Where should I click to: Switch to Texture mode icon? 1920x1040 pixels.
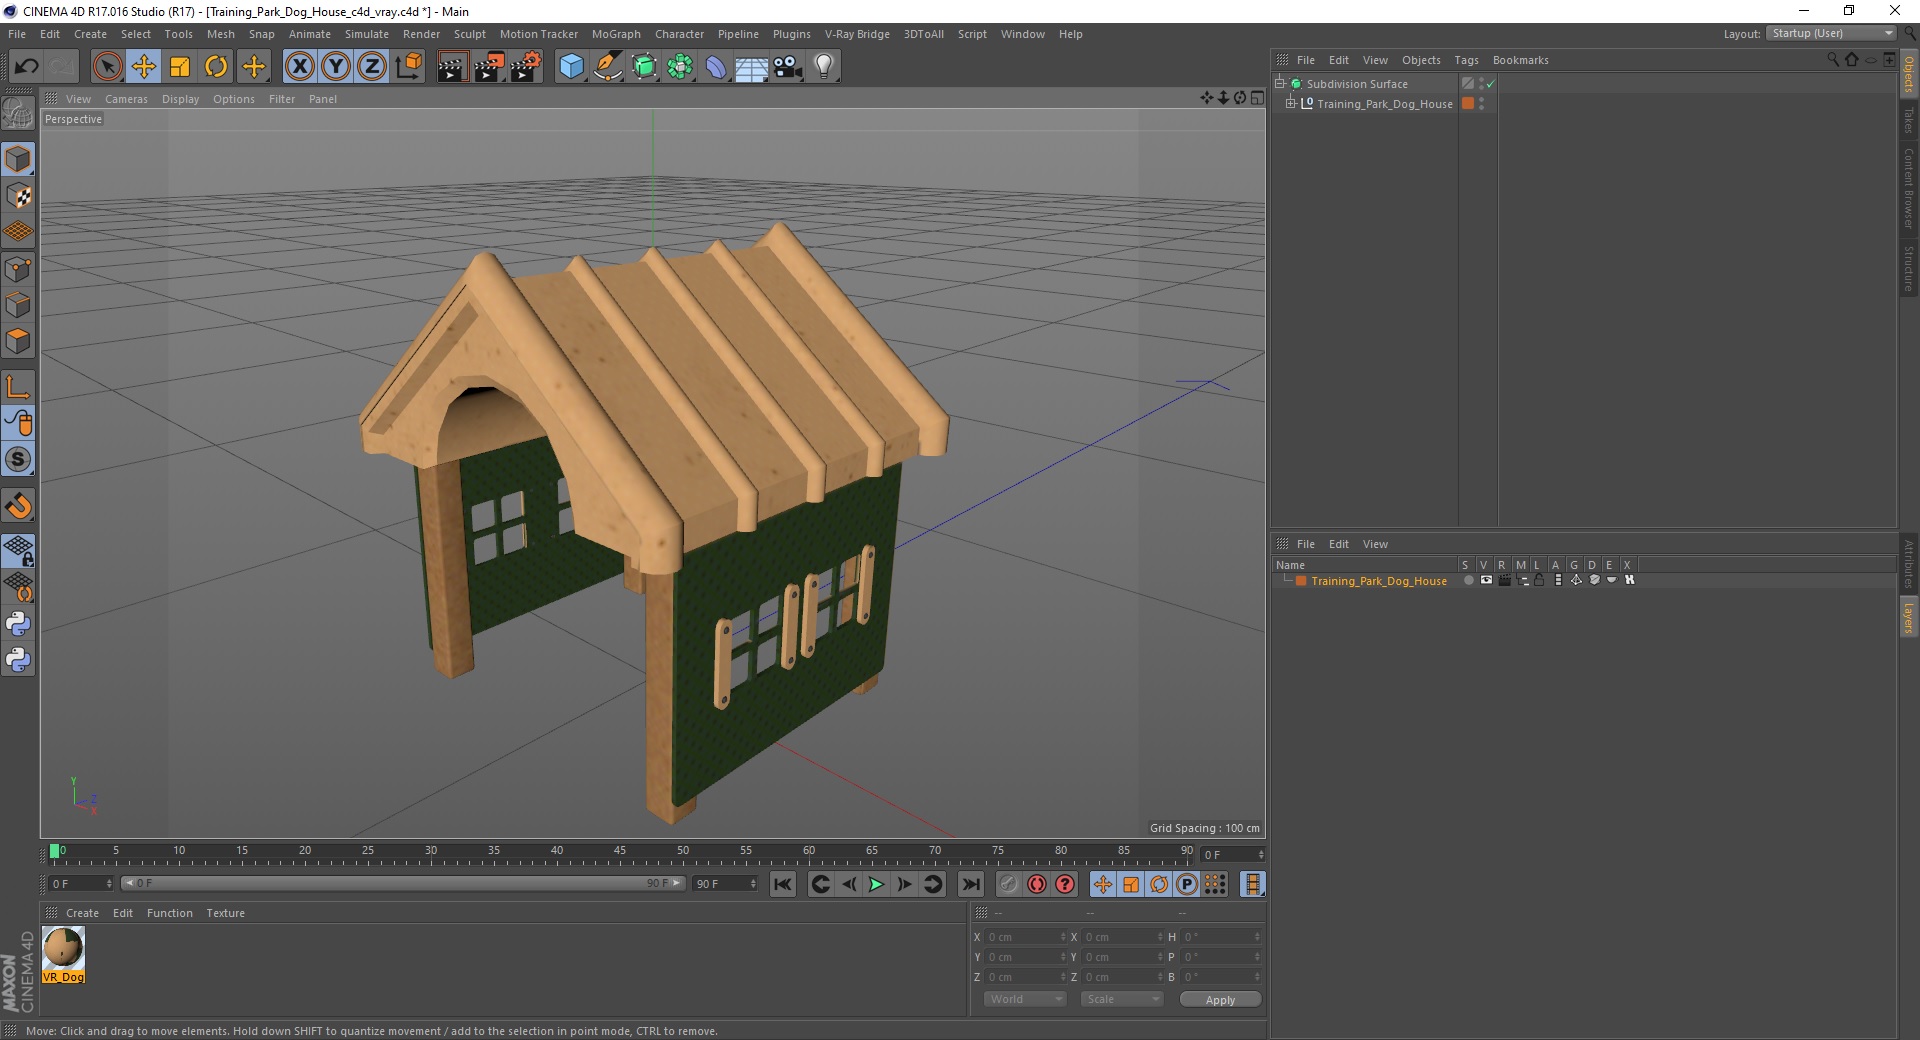coord(18,196)
